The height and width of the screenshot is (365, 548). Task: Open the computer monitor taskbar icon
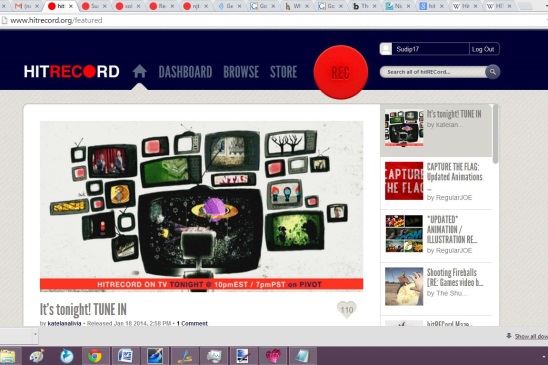point(214,356)
